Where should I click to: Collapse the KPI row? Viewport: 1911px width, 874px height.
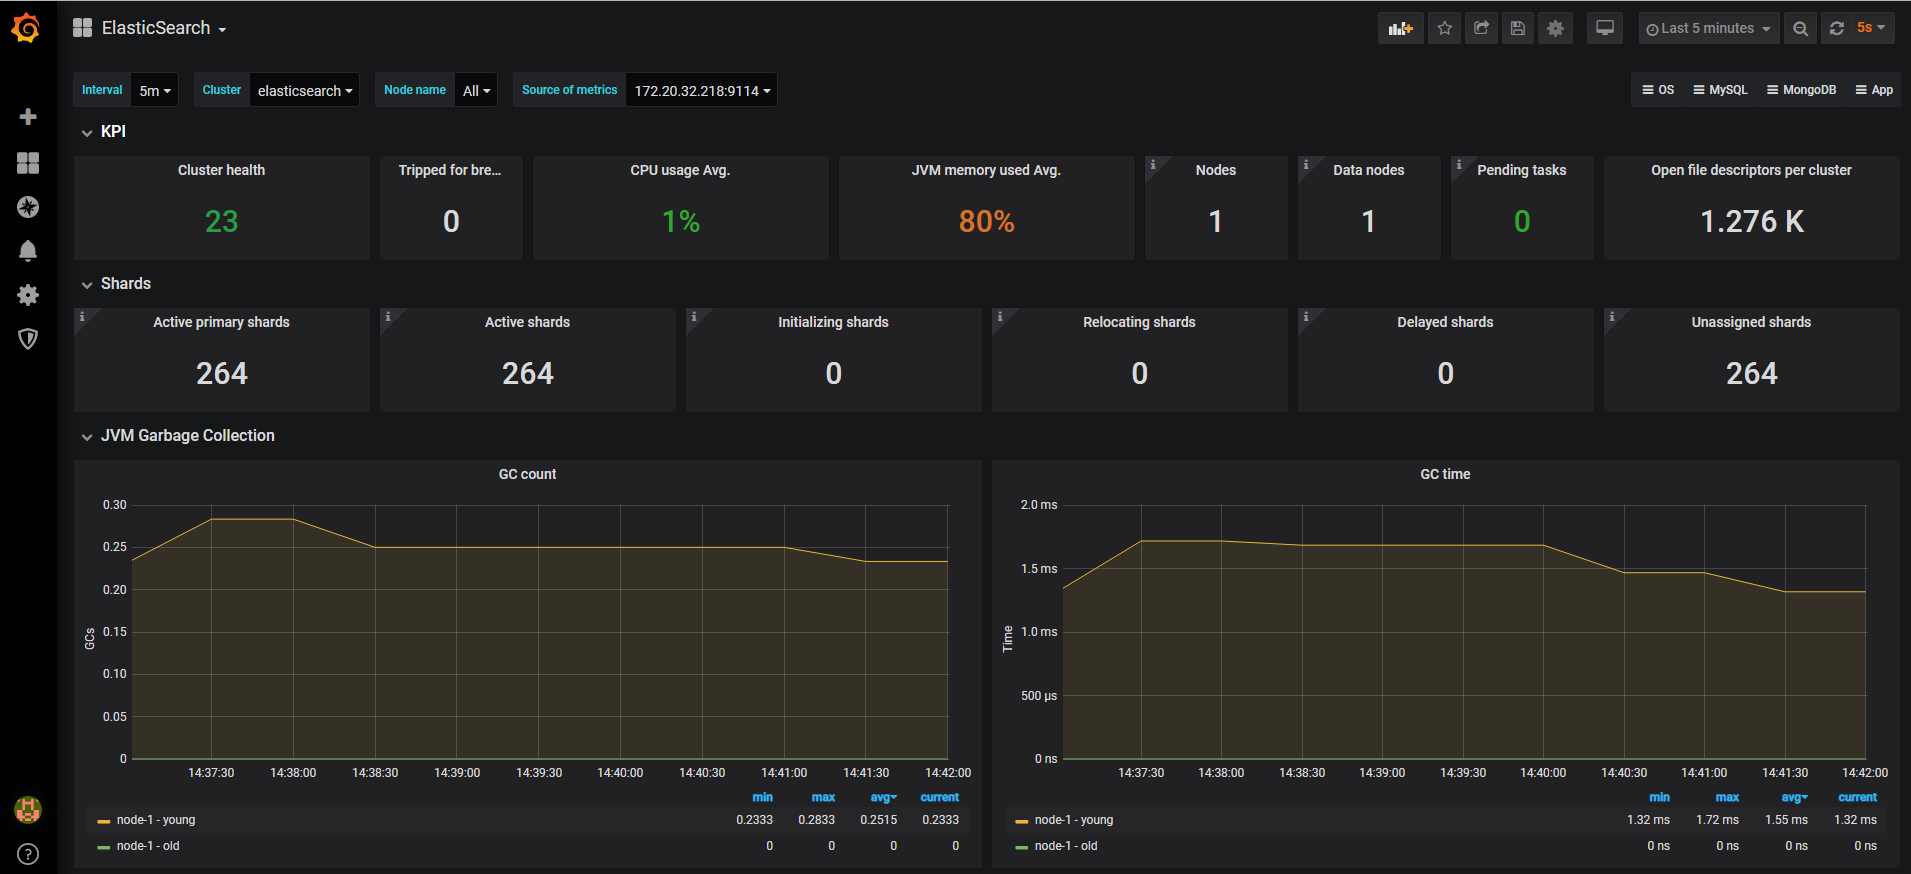pyautogui.click(x=103, y=132)
